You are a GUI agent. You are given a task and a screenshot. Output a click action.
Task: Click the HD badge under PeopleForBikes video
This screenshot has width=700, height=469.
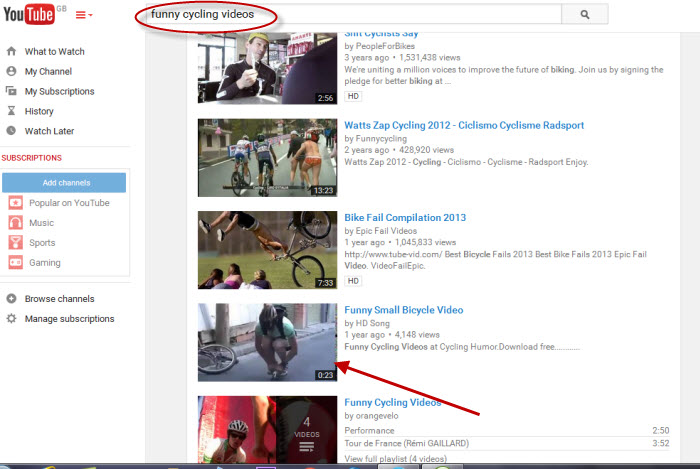pyautogui.click(x=353, y=96)
